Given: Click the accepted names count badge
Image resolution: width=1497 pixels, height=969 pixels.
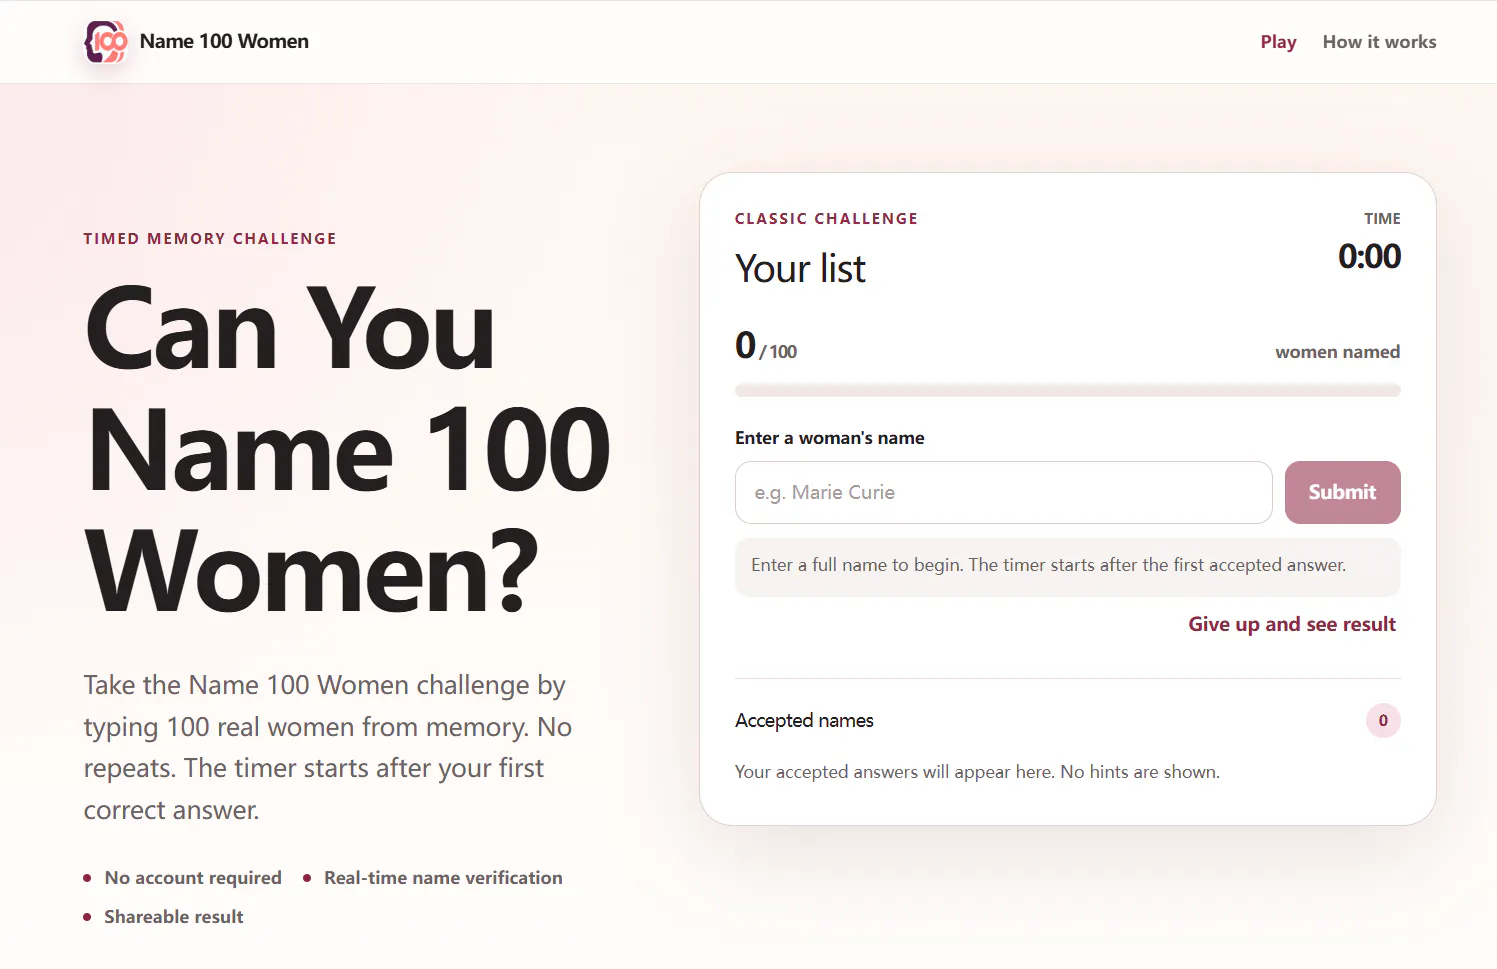Looking at the screenshot, I should (x=1383, y=720).
